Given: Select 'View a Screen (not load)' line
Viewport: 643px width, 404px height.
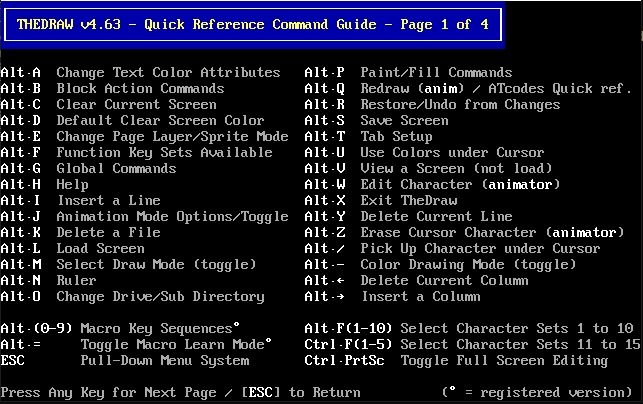Looking at the screenshot, I should point(456,169).
